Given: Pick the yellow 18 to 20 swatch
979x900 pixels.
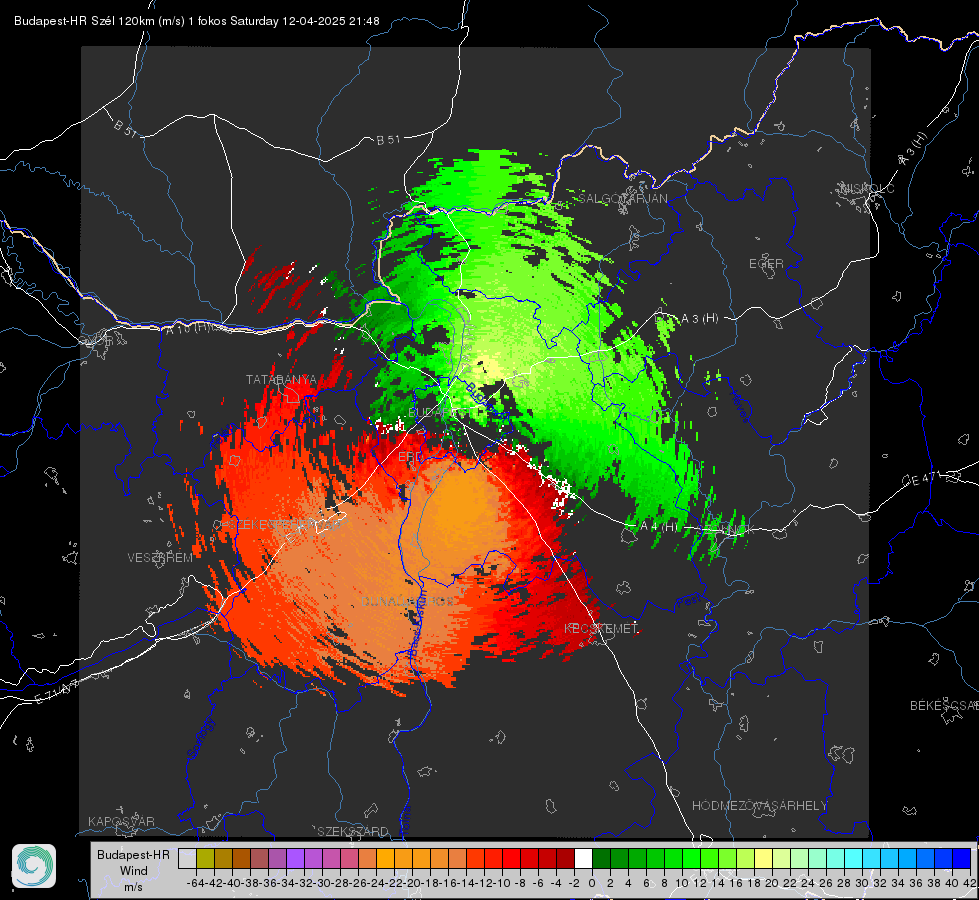Looking at the screenshot, I should click(x=763, y=858).
